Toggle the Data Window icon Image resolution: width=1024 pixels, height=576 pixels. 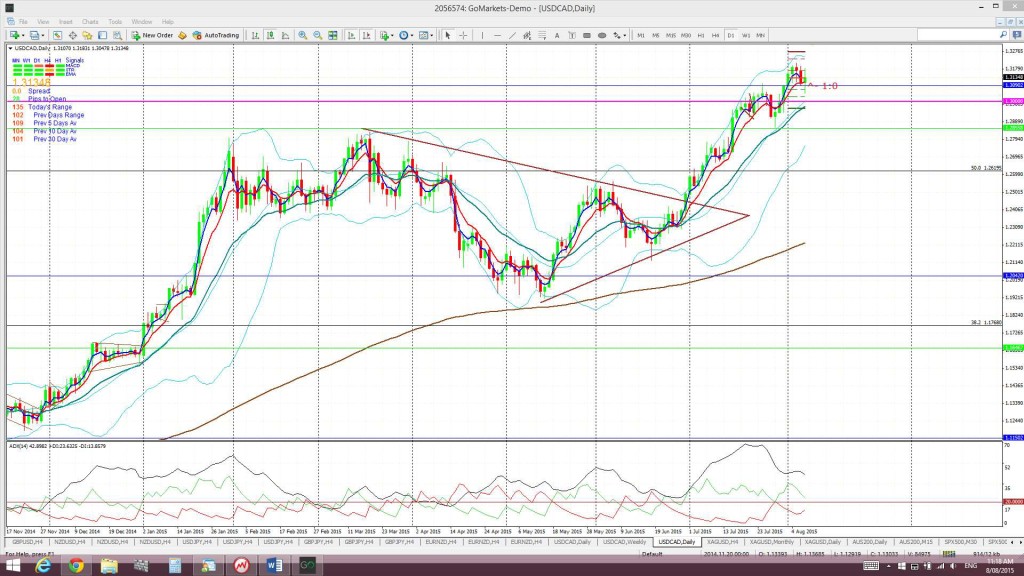click(x=72, y=35)
